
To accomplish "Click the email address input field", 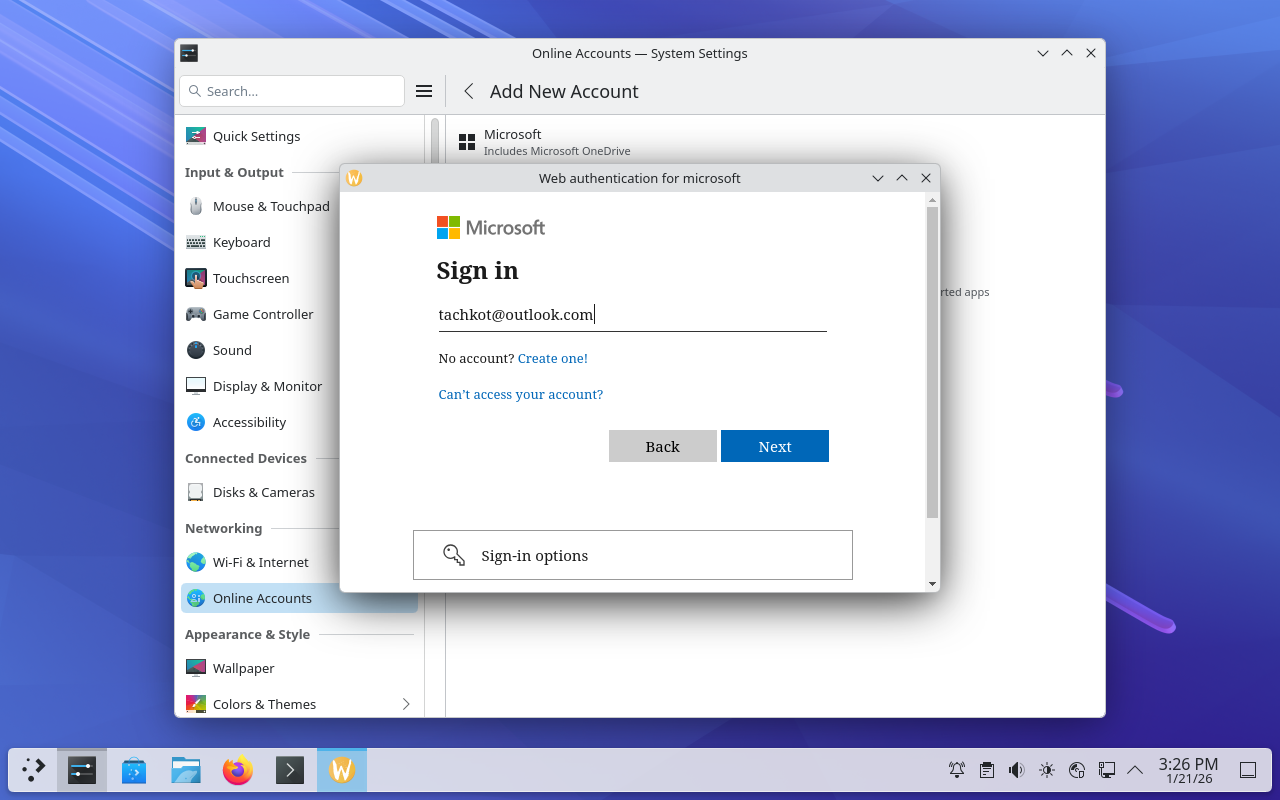I will [x=632, y=315].
